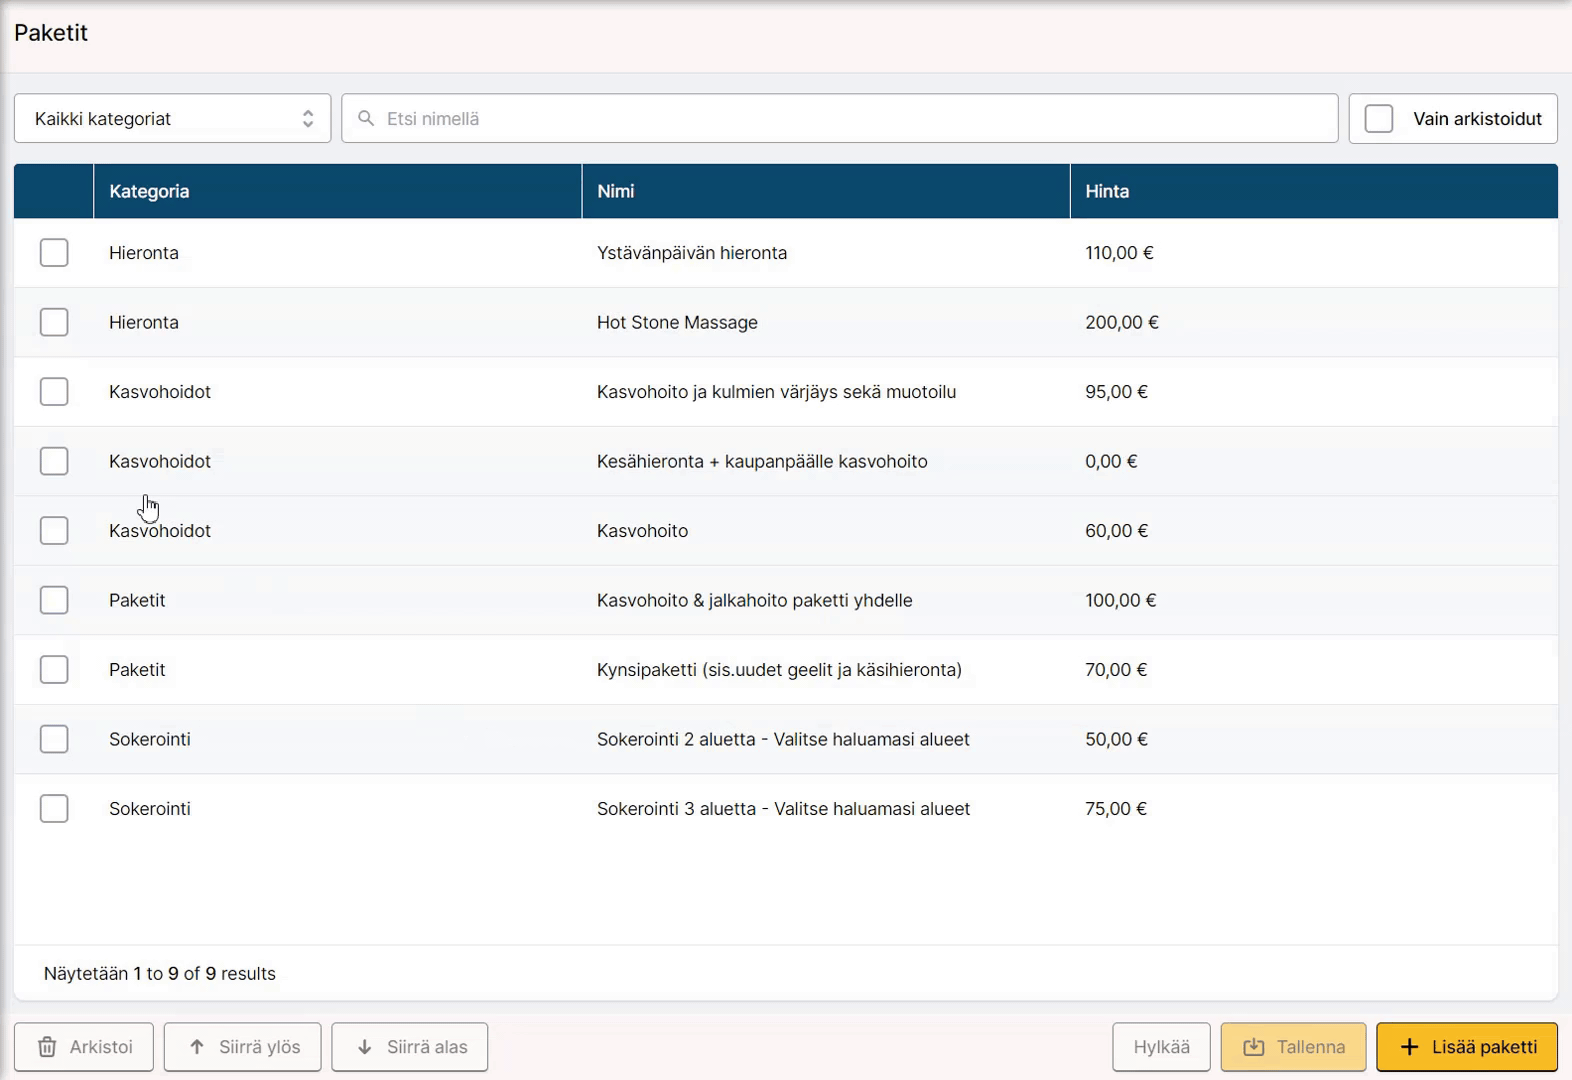Click the save icon on Tallenna button
1572x1080 pixels.
pos(1254,1047)
